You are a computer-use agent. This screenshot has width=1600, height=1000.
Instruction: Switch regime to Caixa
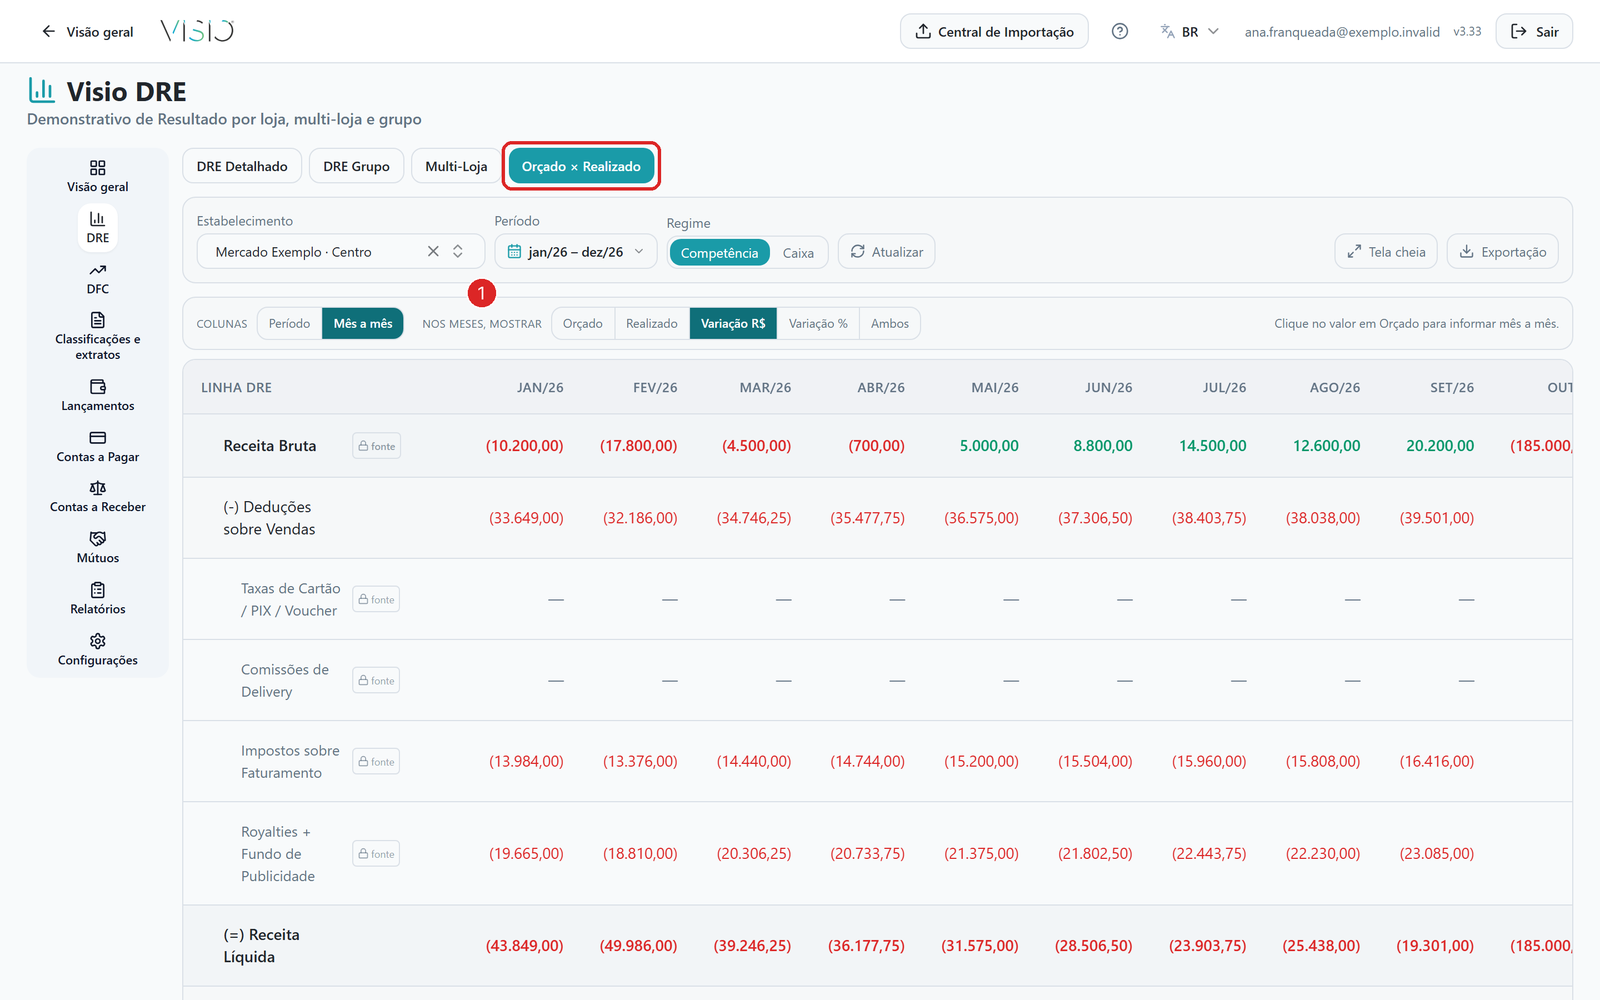click(x=798, y=253)
